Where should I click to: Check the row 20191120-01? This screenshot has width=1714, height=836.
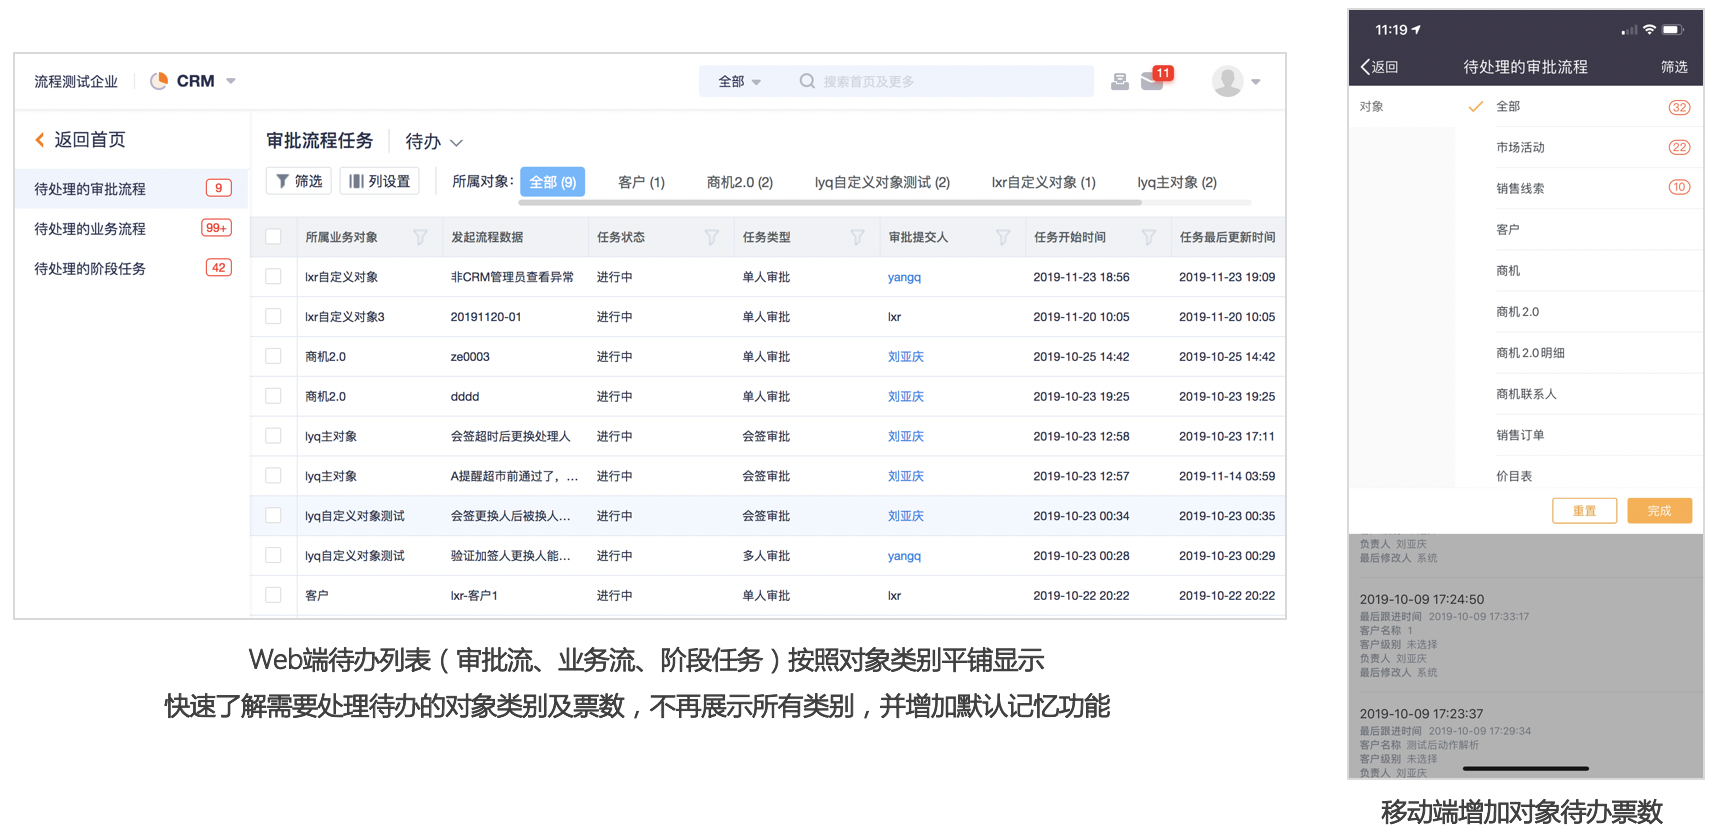tap(273, 317)
